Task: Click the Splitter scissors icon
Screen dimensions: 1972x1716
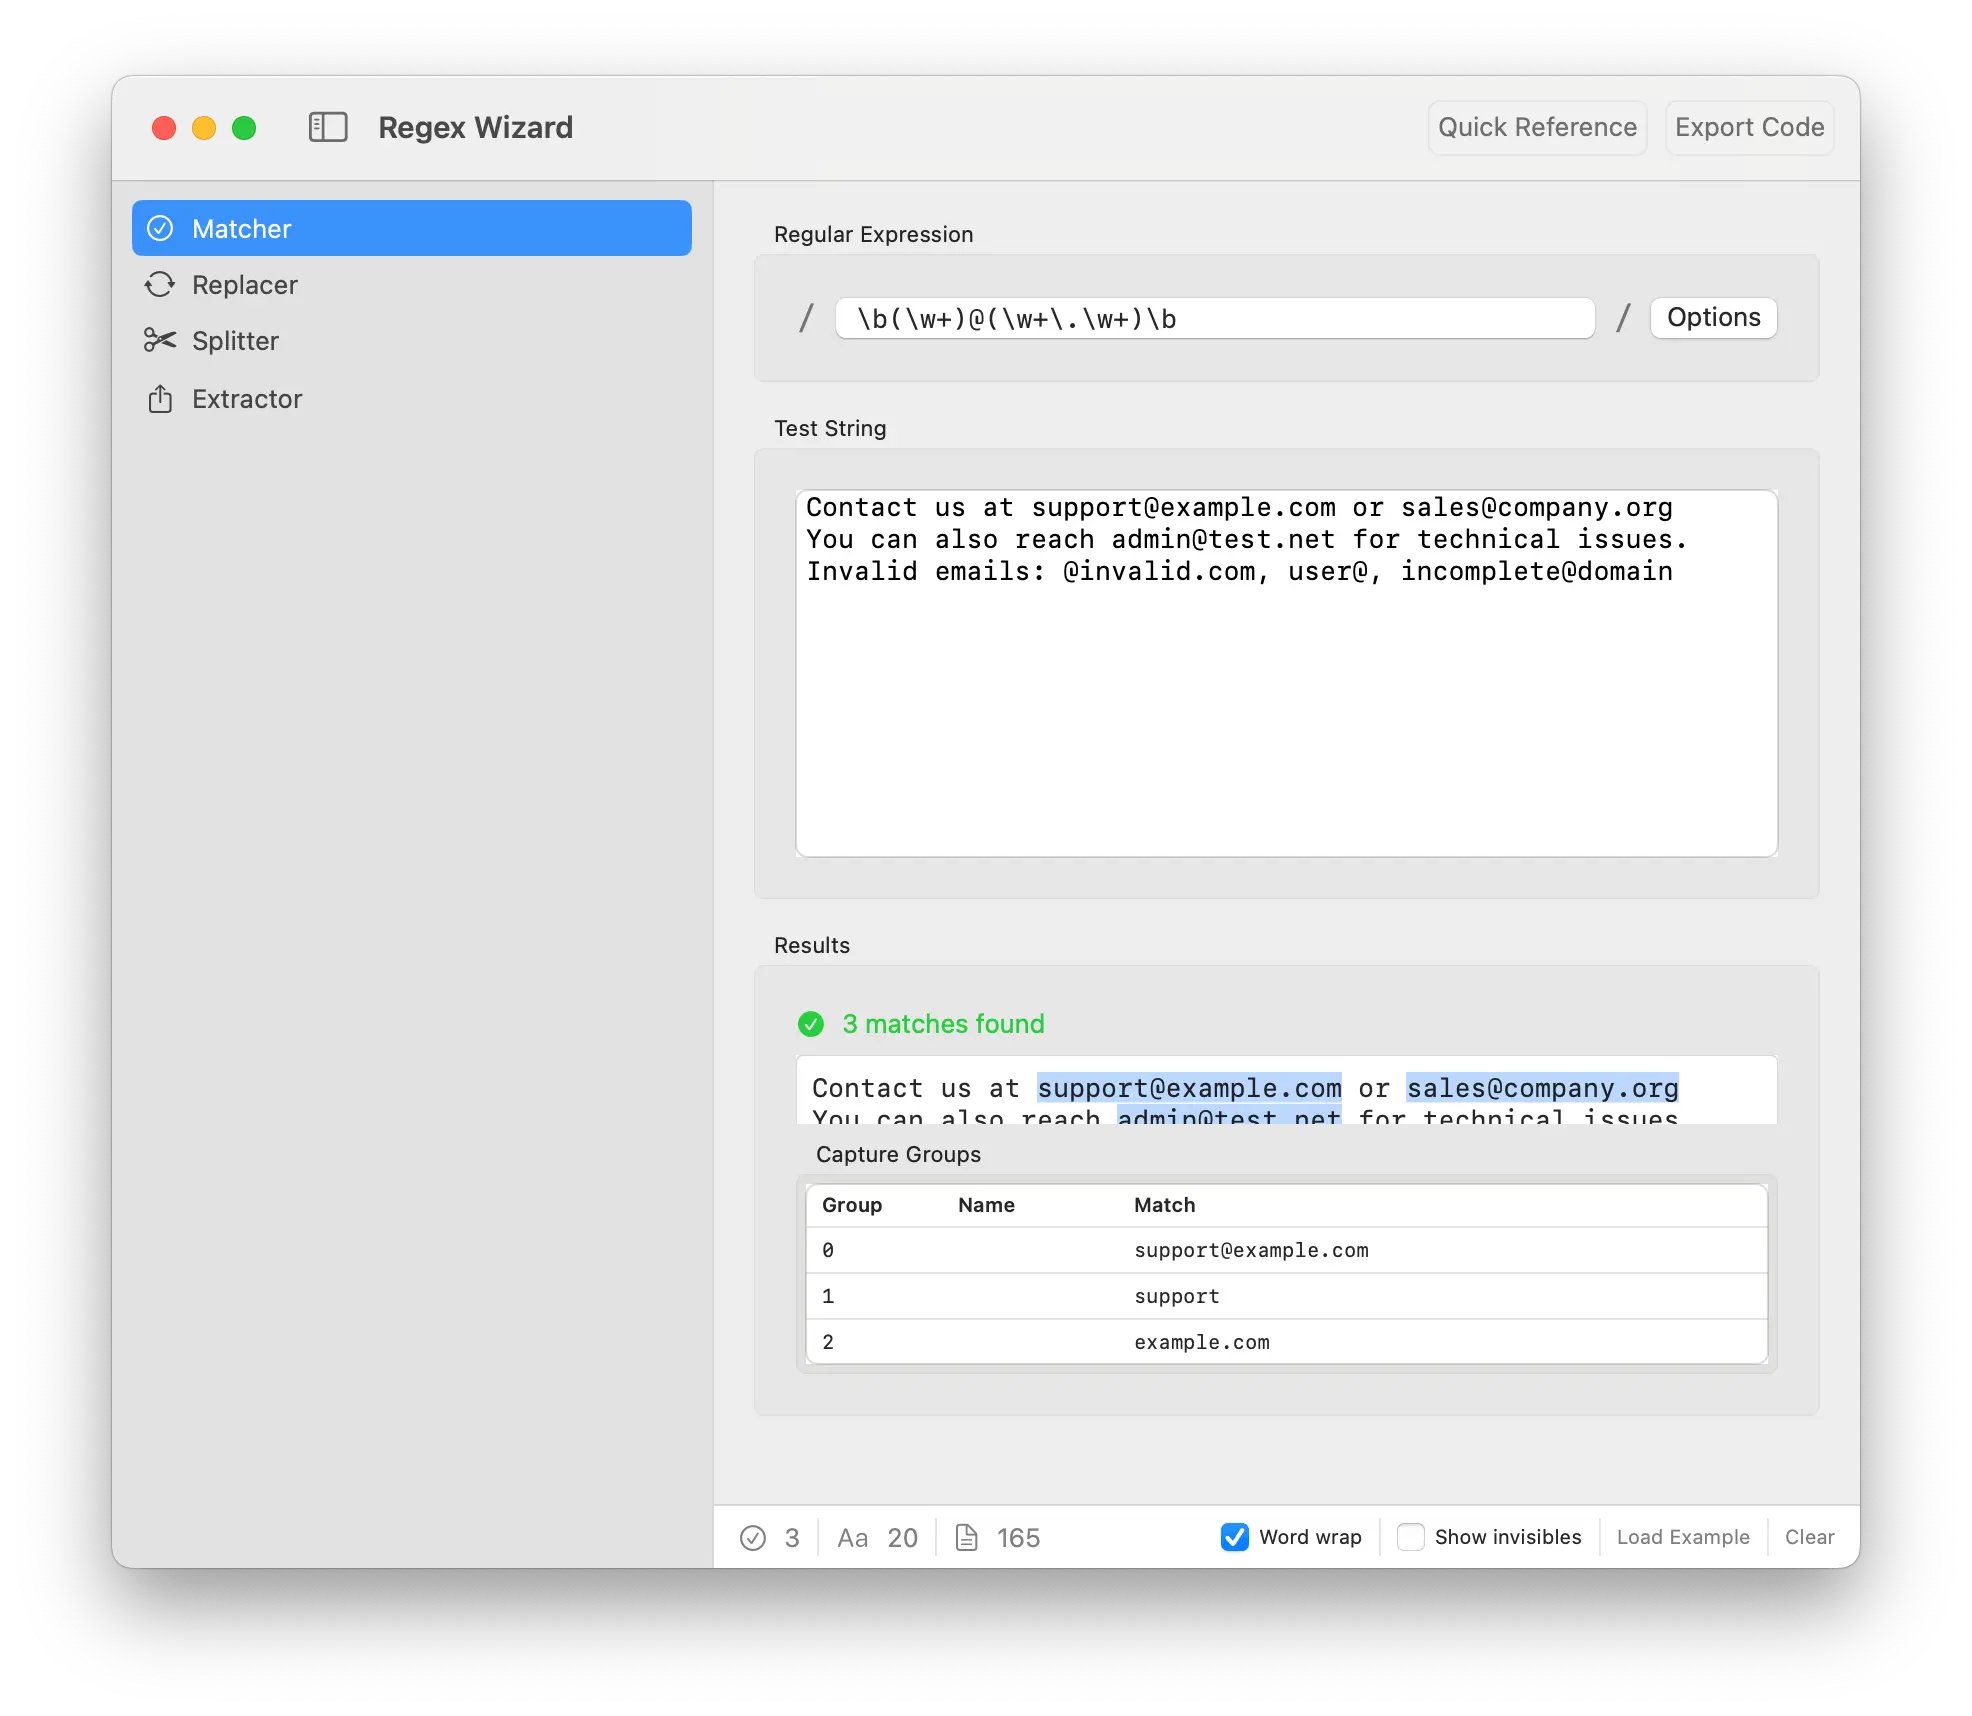Action: click(160, 341)
